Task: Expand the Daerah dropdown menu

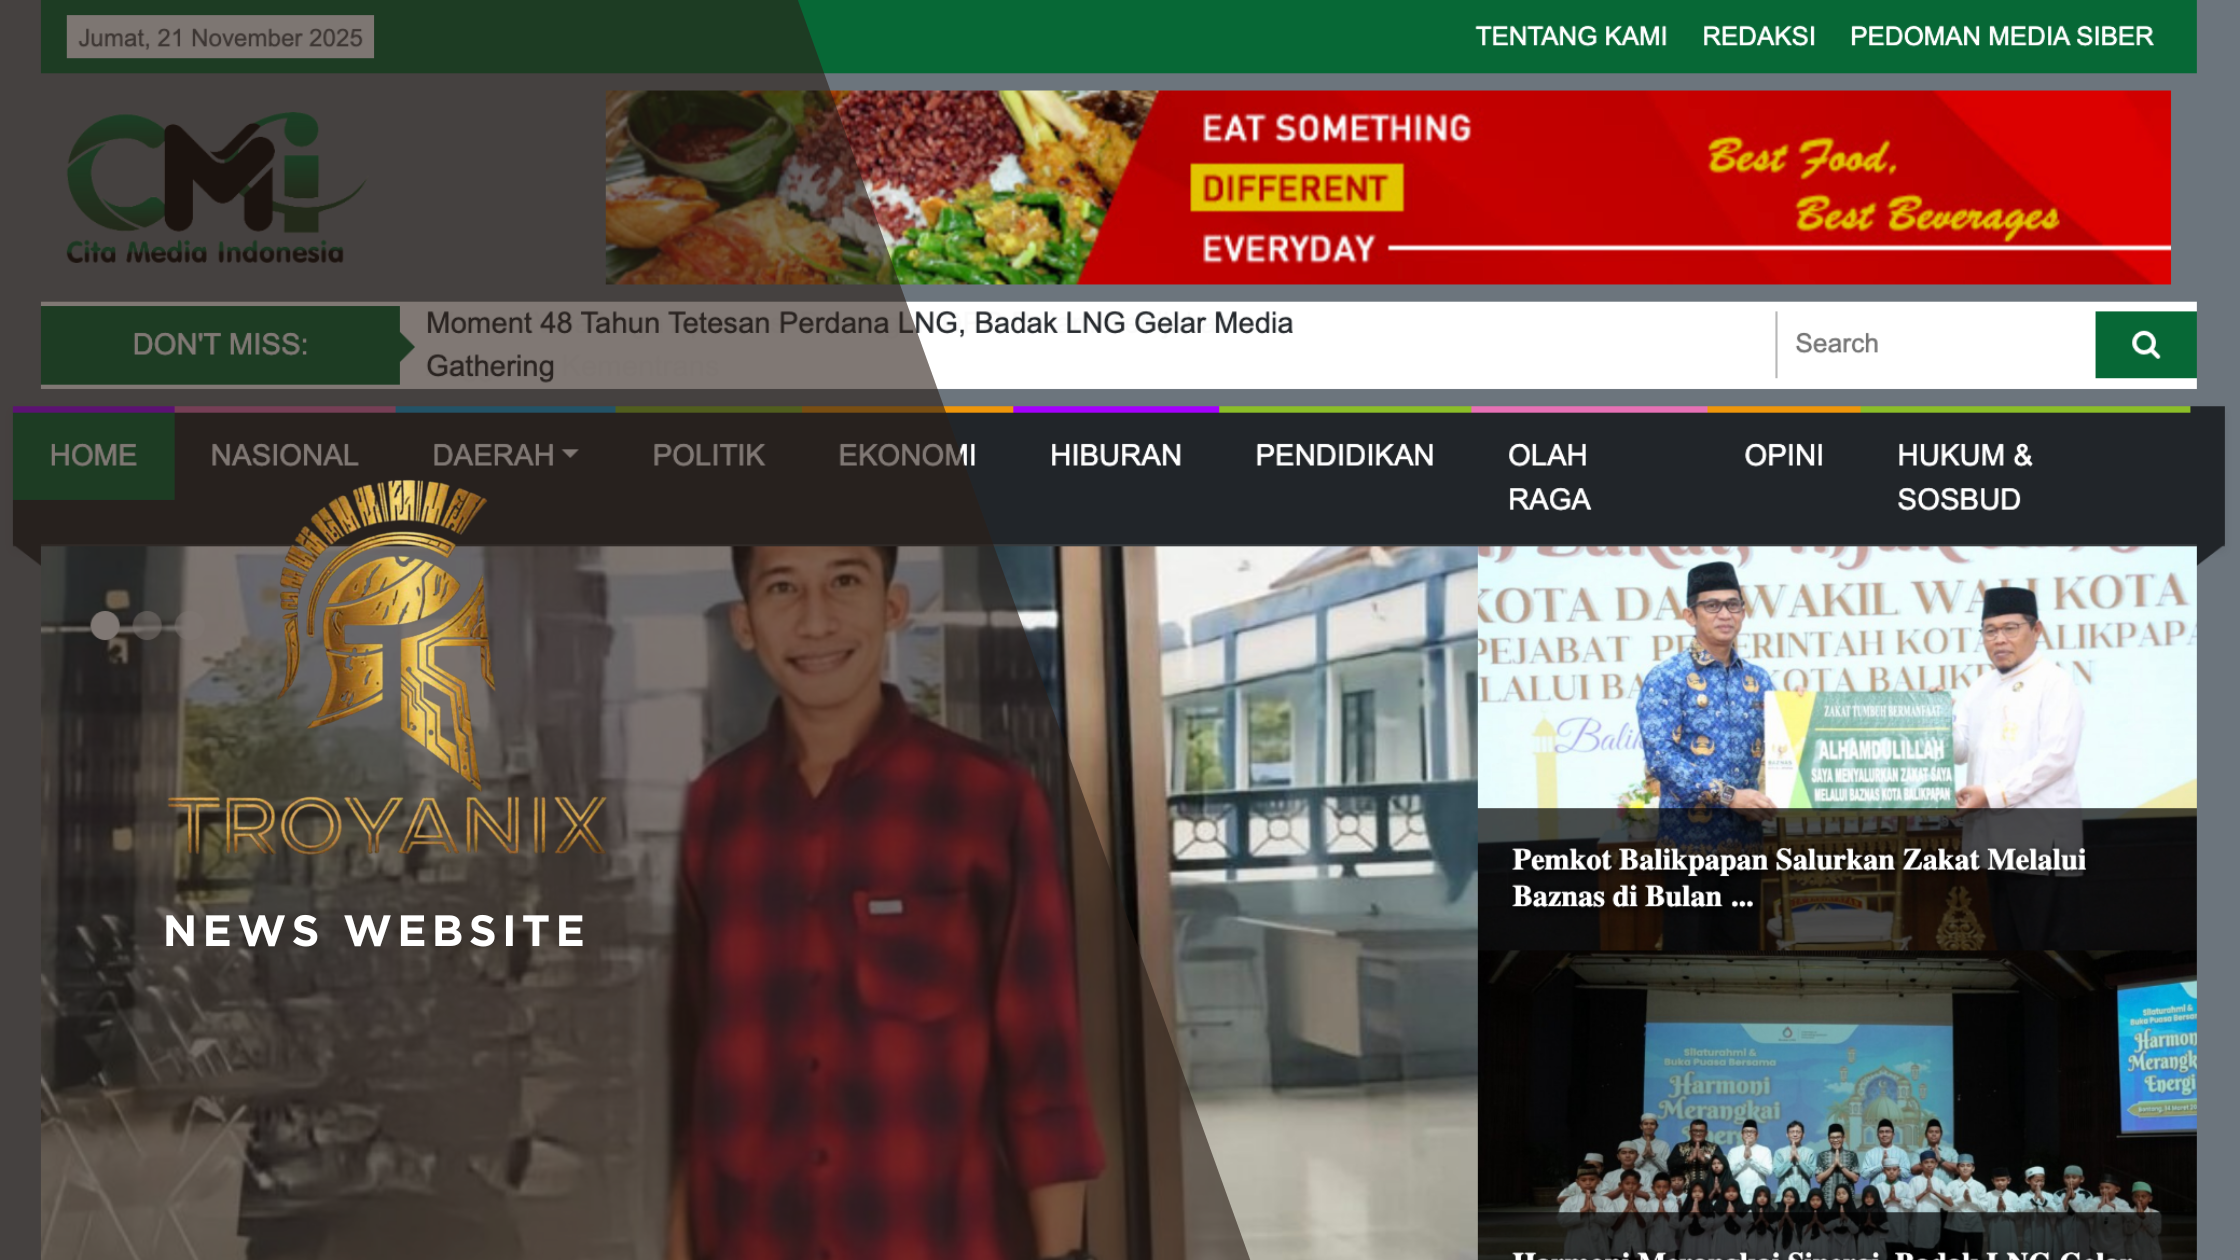Action: 505,456
